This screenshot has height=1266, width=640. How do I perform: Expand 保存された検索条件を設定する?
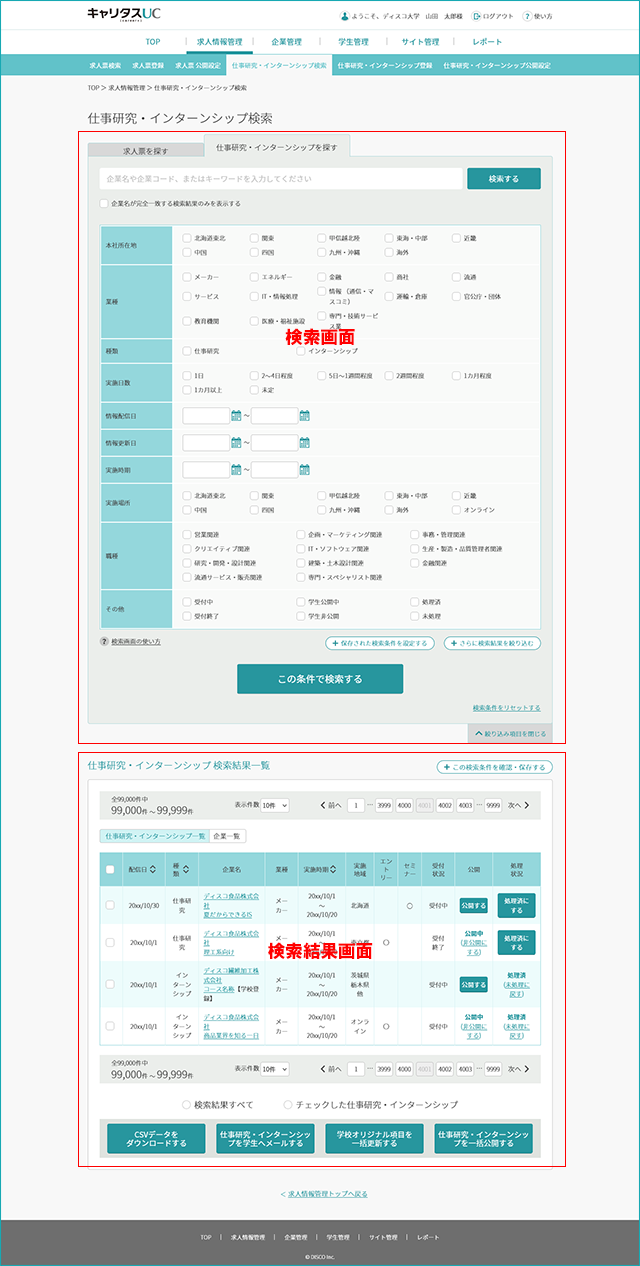(x=382, y=643)
